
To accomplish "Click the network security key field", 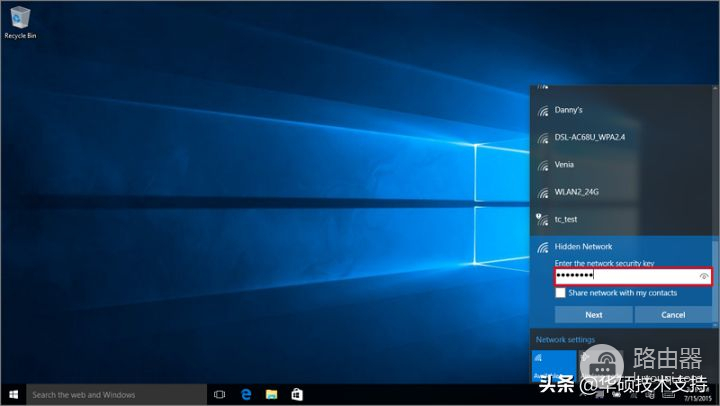I will coord(625,275).
